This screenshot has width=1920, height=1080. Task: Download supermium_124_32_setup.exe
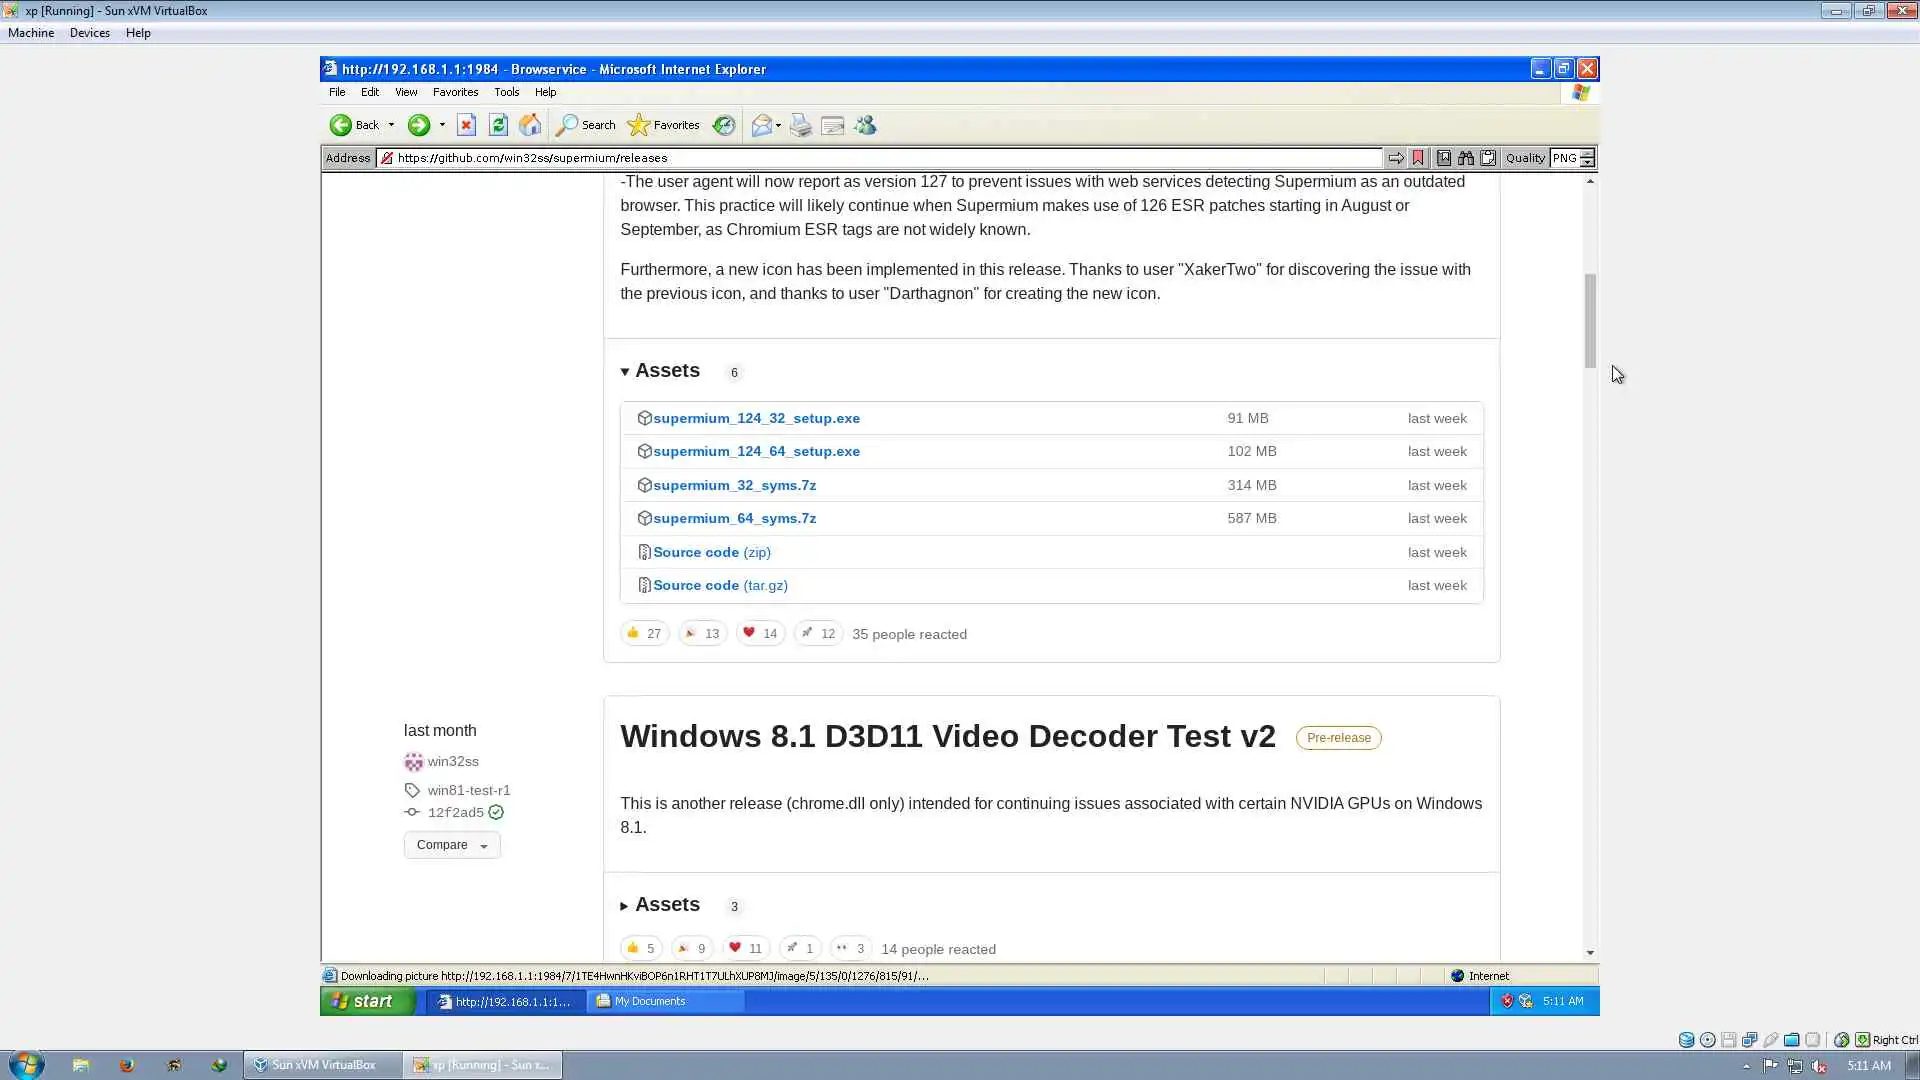coord(756,418)
